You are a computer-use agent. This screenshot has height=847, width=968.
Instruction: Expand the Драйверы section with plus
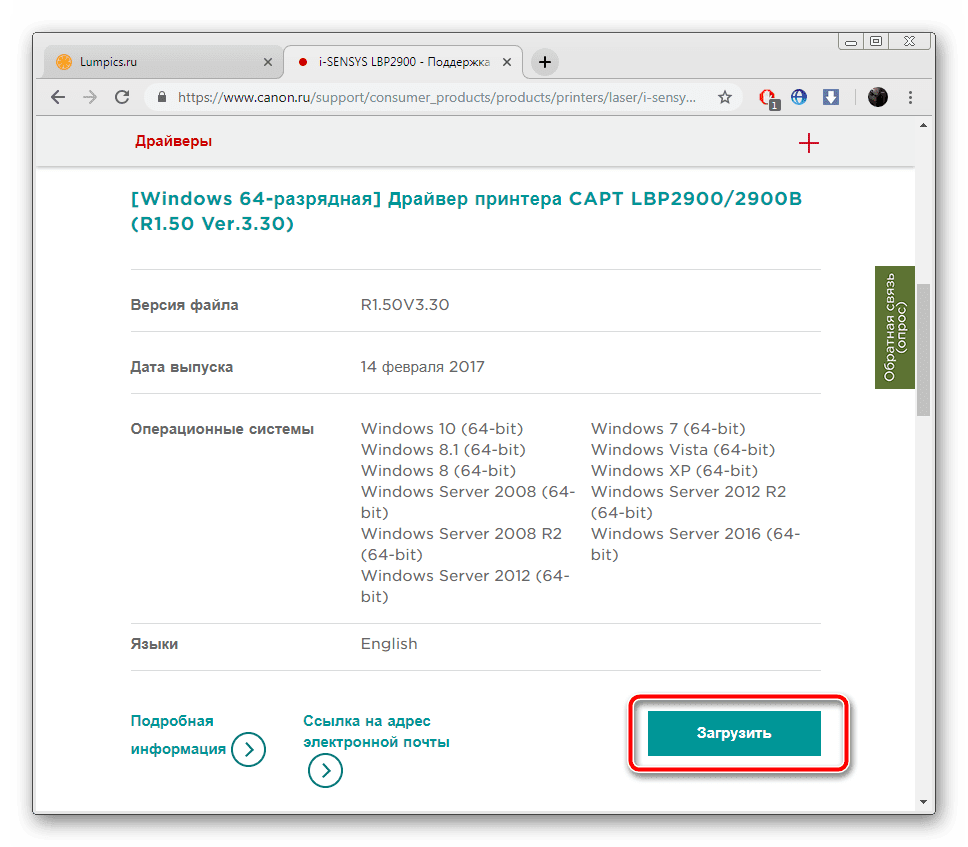coord(808,143)
